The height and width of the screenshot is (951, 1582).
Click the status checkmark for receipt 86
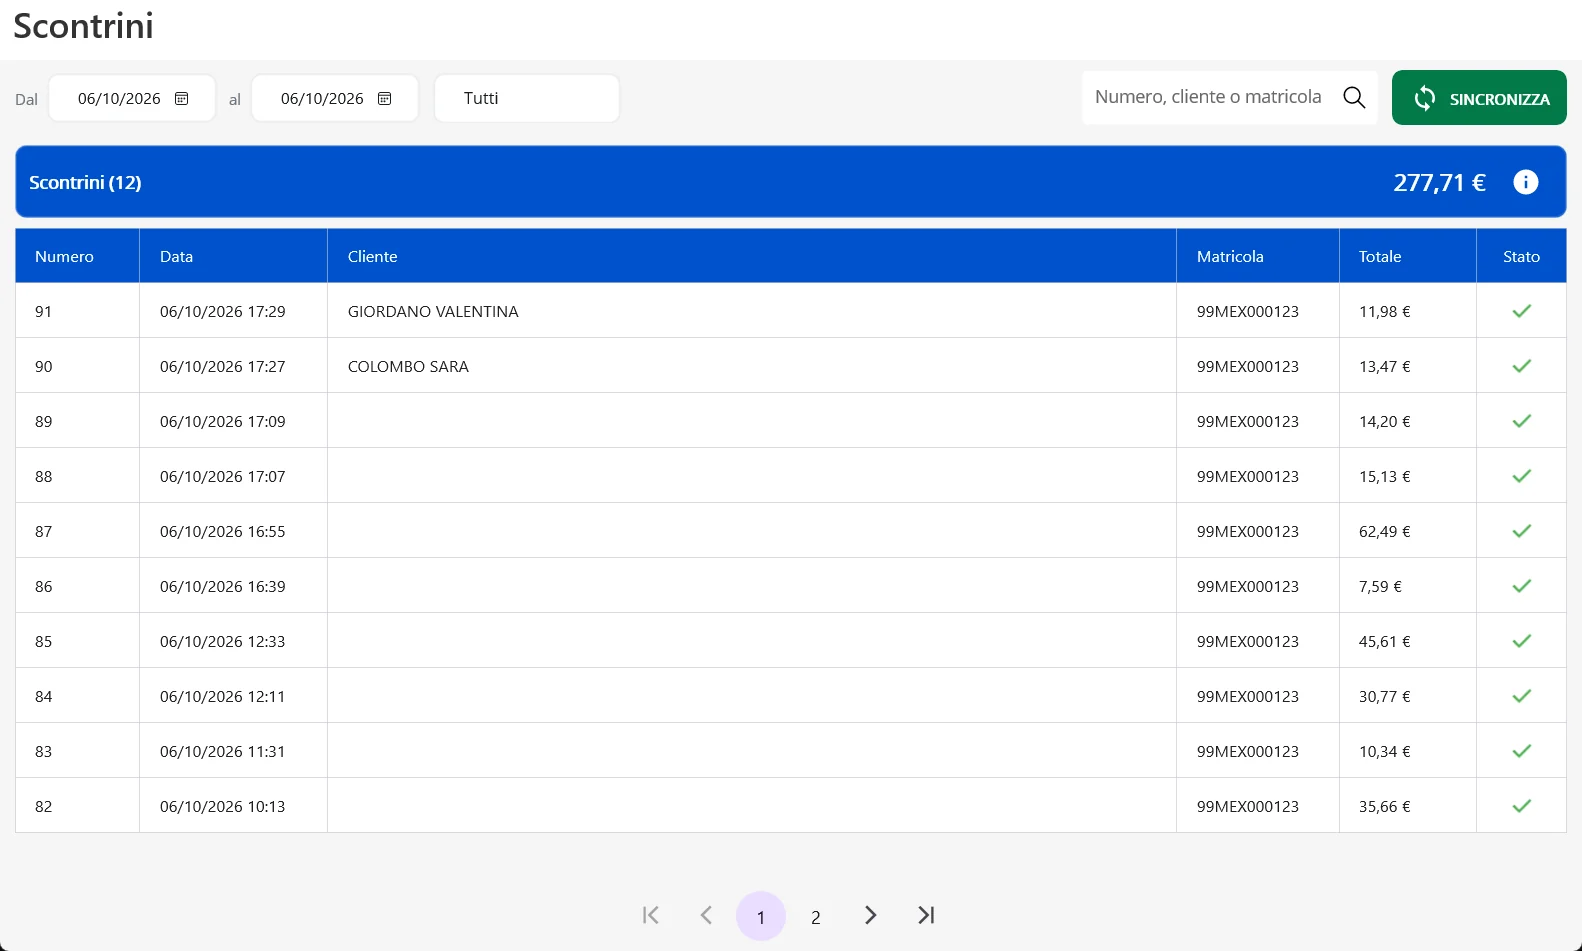point(1521,586)
